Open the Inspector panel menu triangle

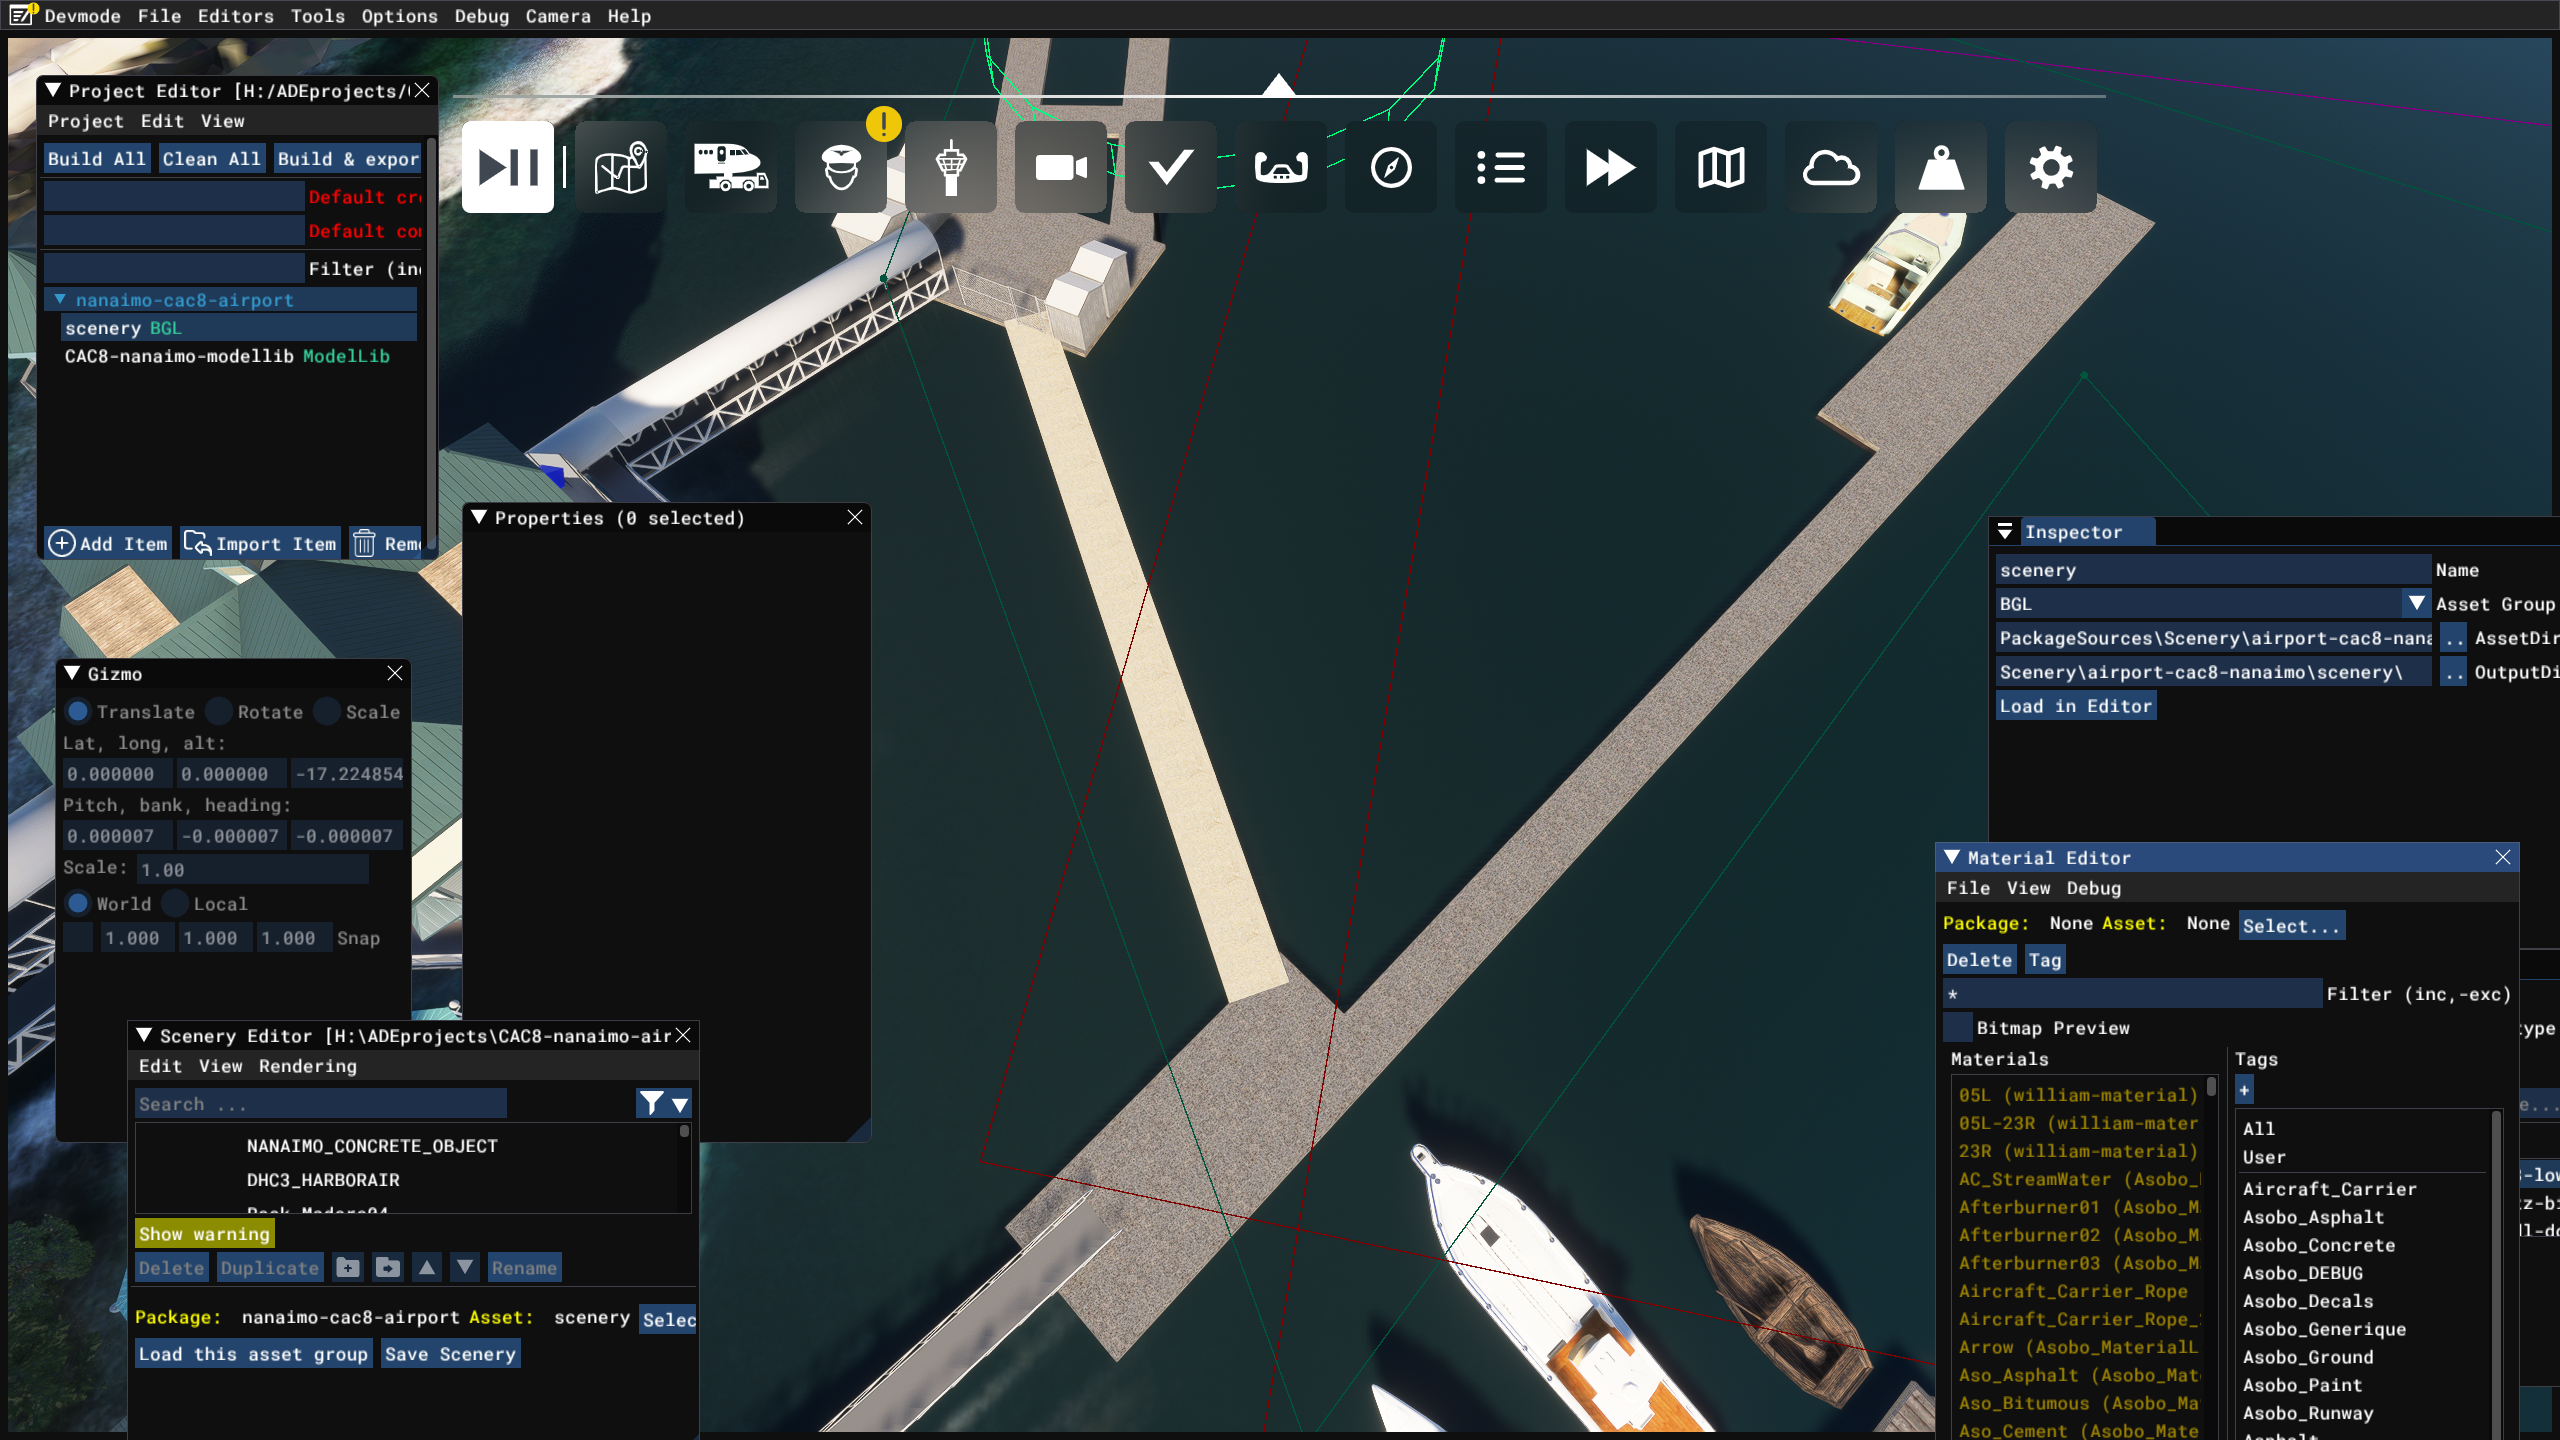2005,531
